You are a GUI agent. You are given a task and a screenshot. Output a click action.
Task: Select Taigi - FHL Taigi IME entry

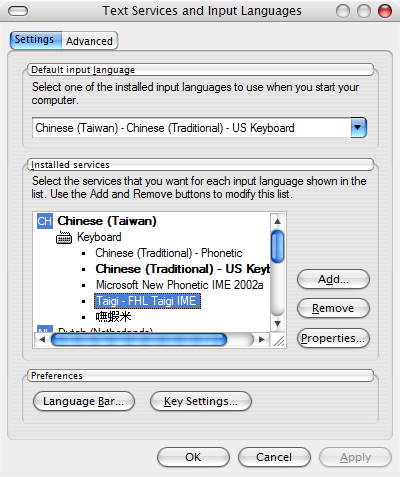click(147, 301)
